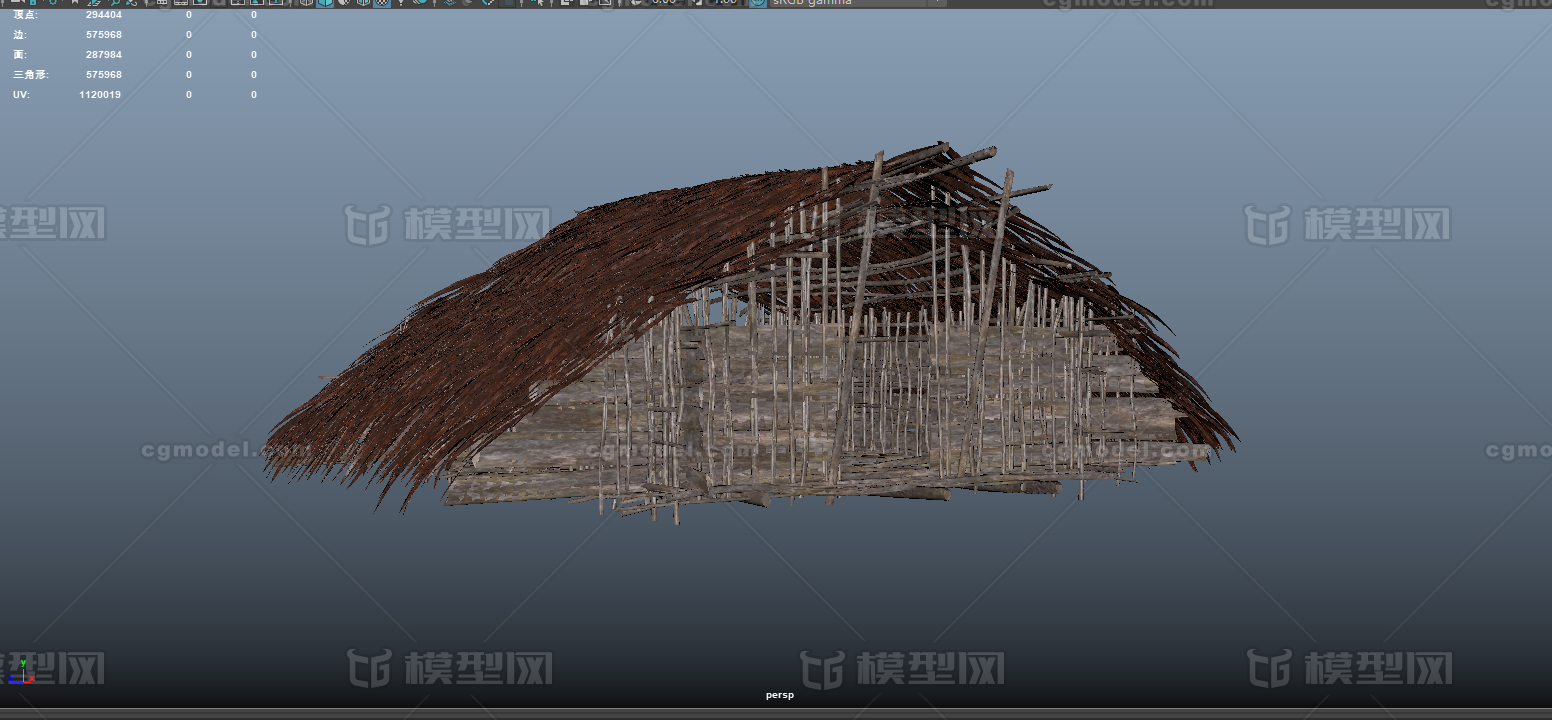This screenshot has width=1552, height=720.
Task: Select the face count value 287984
Action: pos(104,55)
